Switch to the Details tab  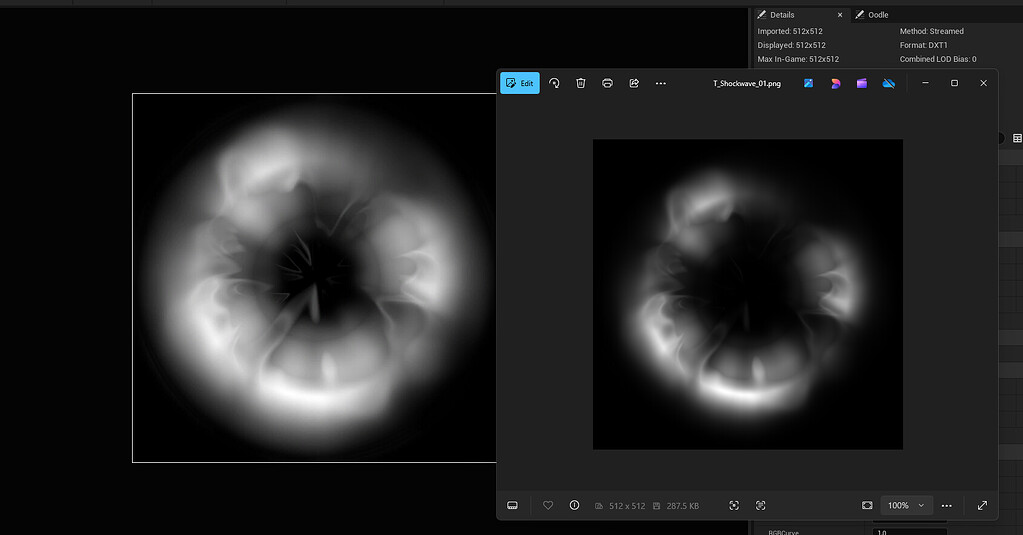click(x=782, y=15)
